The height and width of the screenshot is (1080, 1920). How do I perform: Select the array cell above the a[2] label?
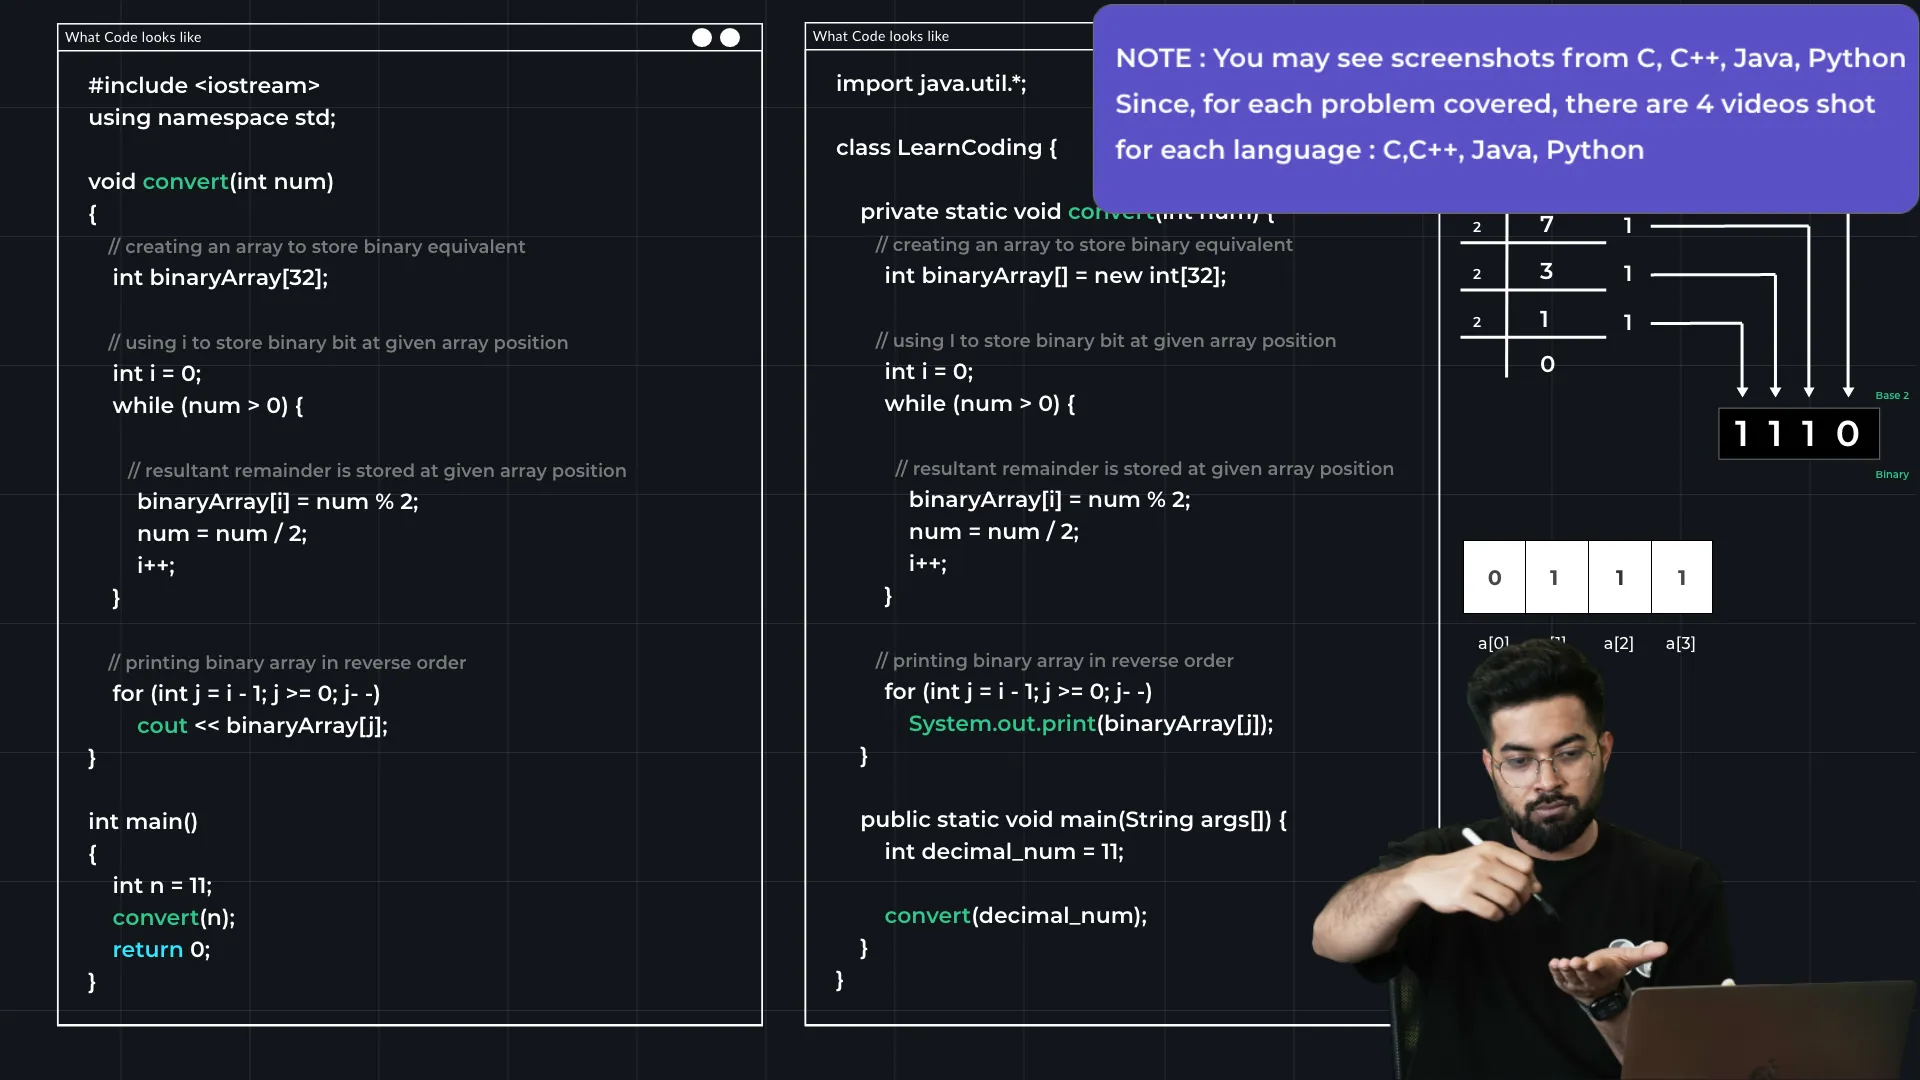click(1619, 577)
